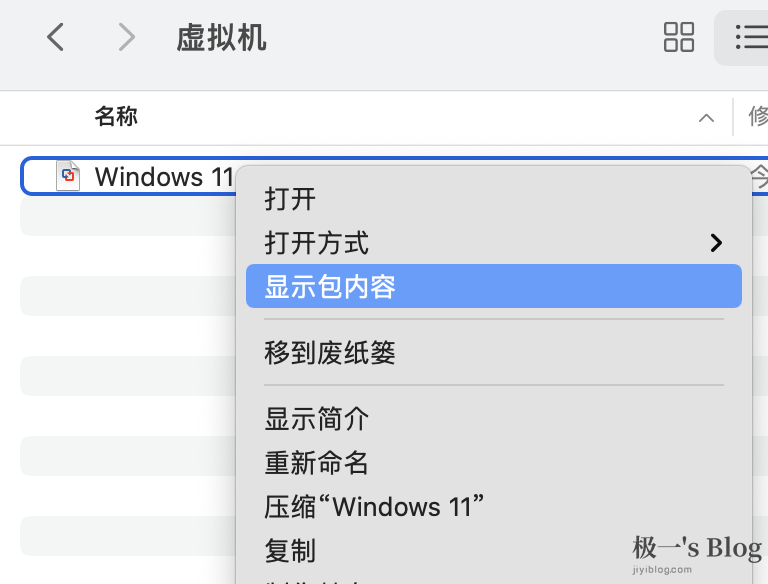Click the partially visible 修改 date column header
The image size is (768, 584).
point(757,117)
